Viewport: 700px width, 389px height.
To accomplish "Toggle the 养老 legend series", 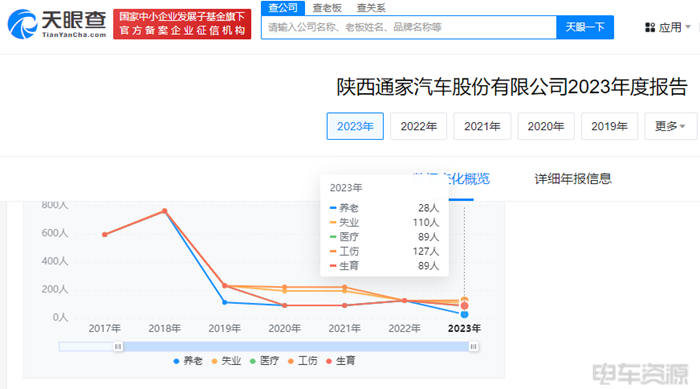I will pyautogui.click(x=188, y=361).
